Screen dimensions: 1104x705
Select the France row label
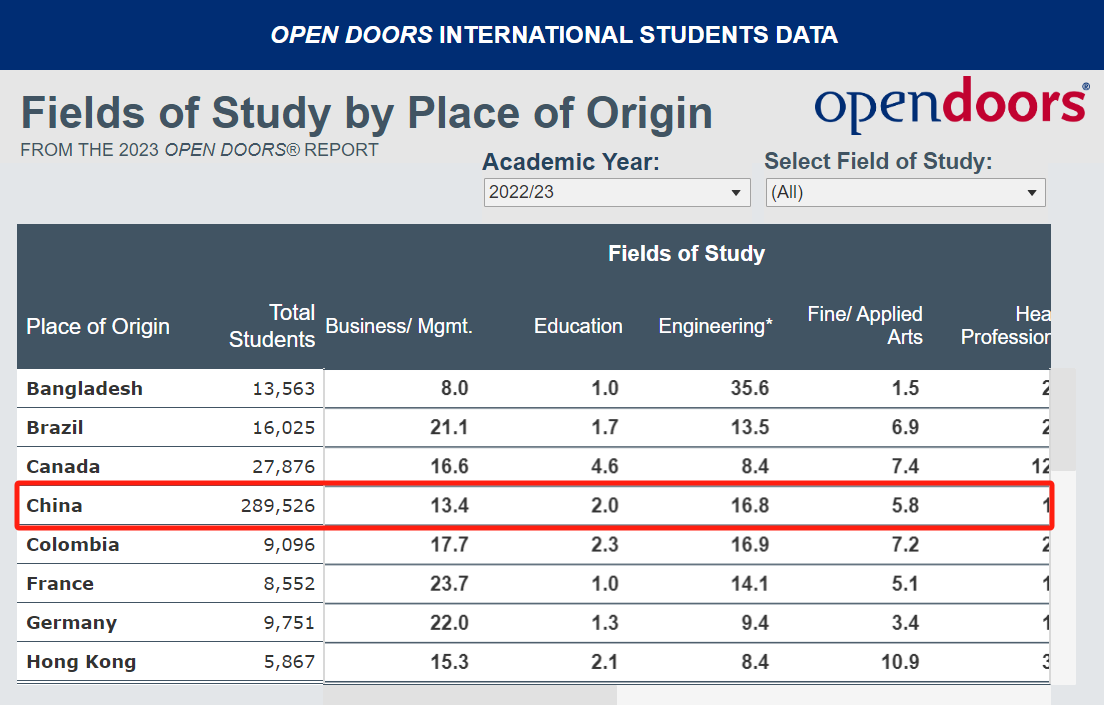point(60,584)
